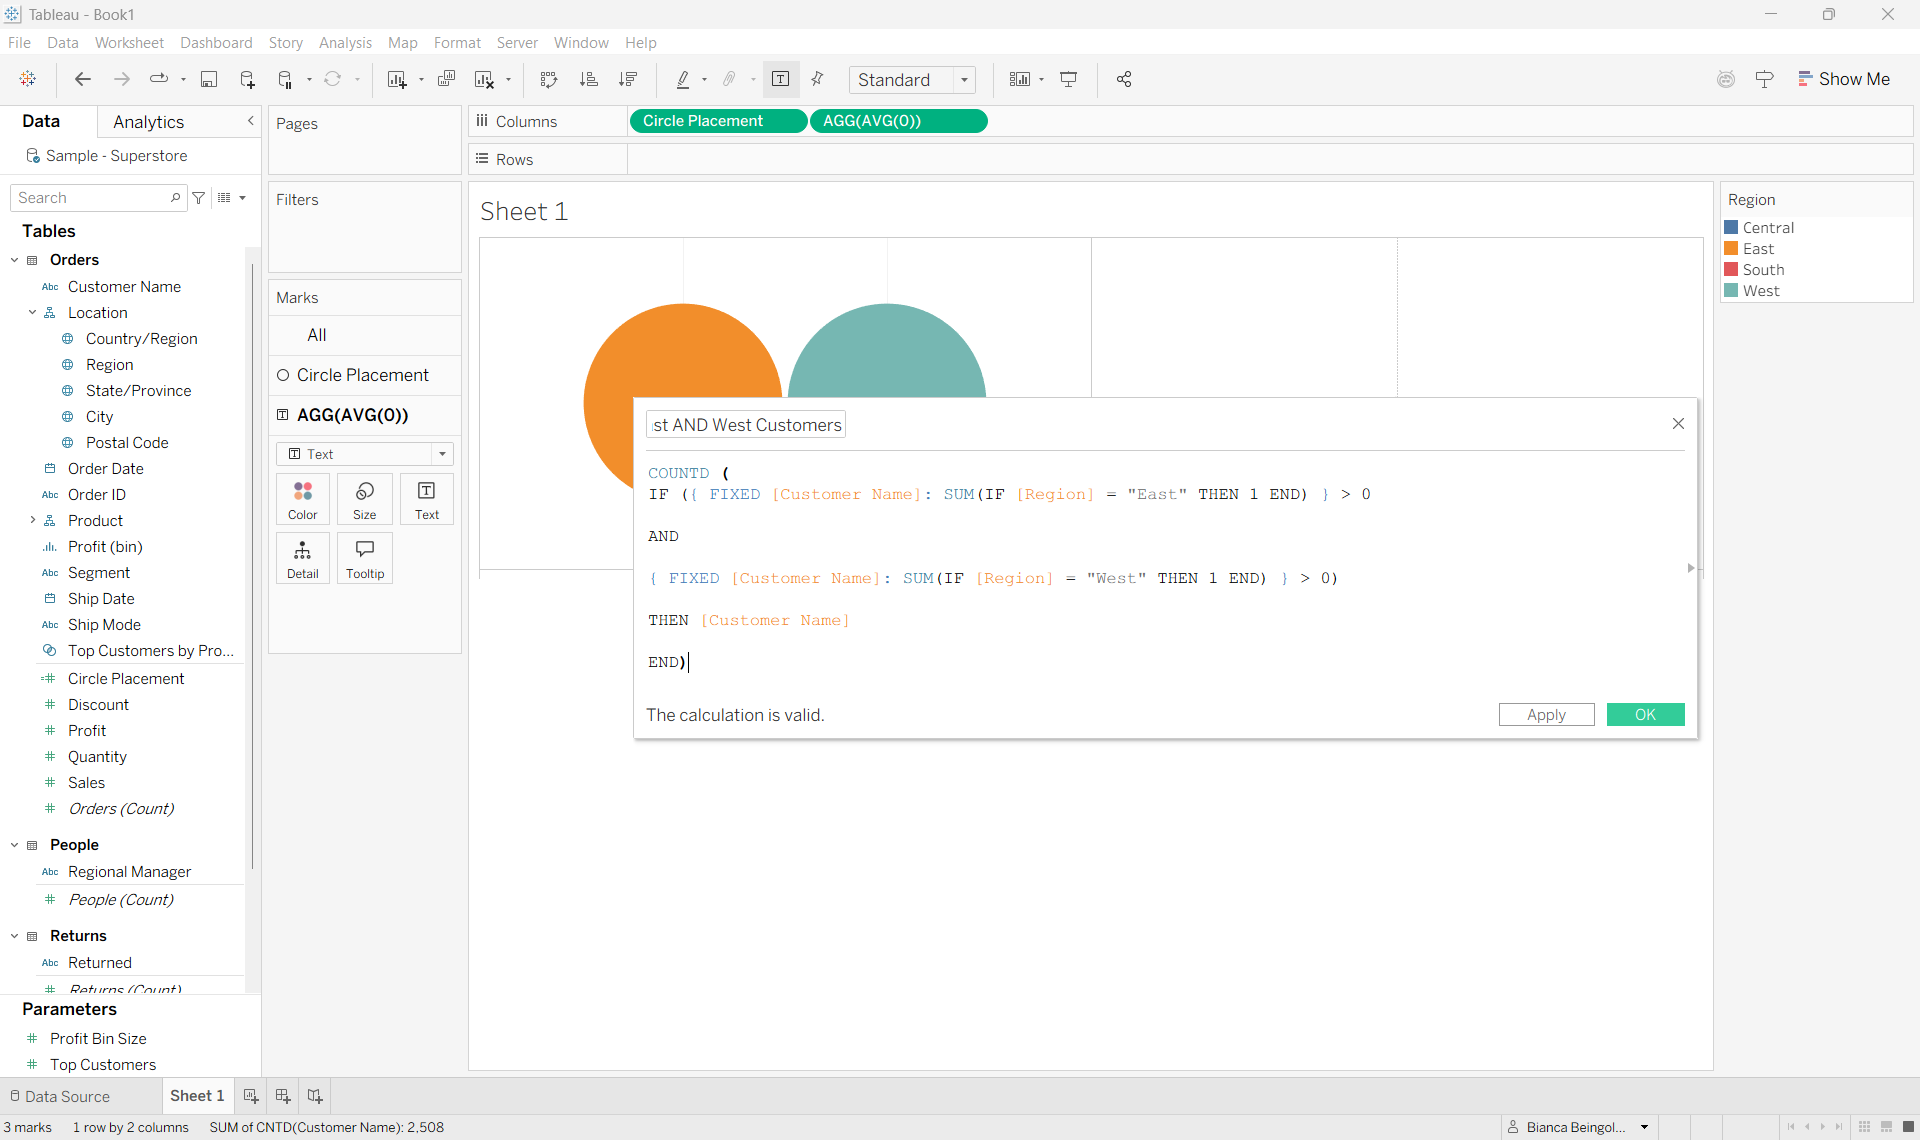
Task: Collapse the Orders table
Action: point(15,260)
